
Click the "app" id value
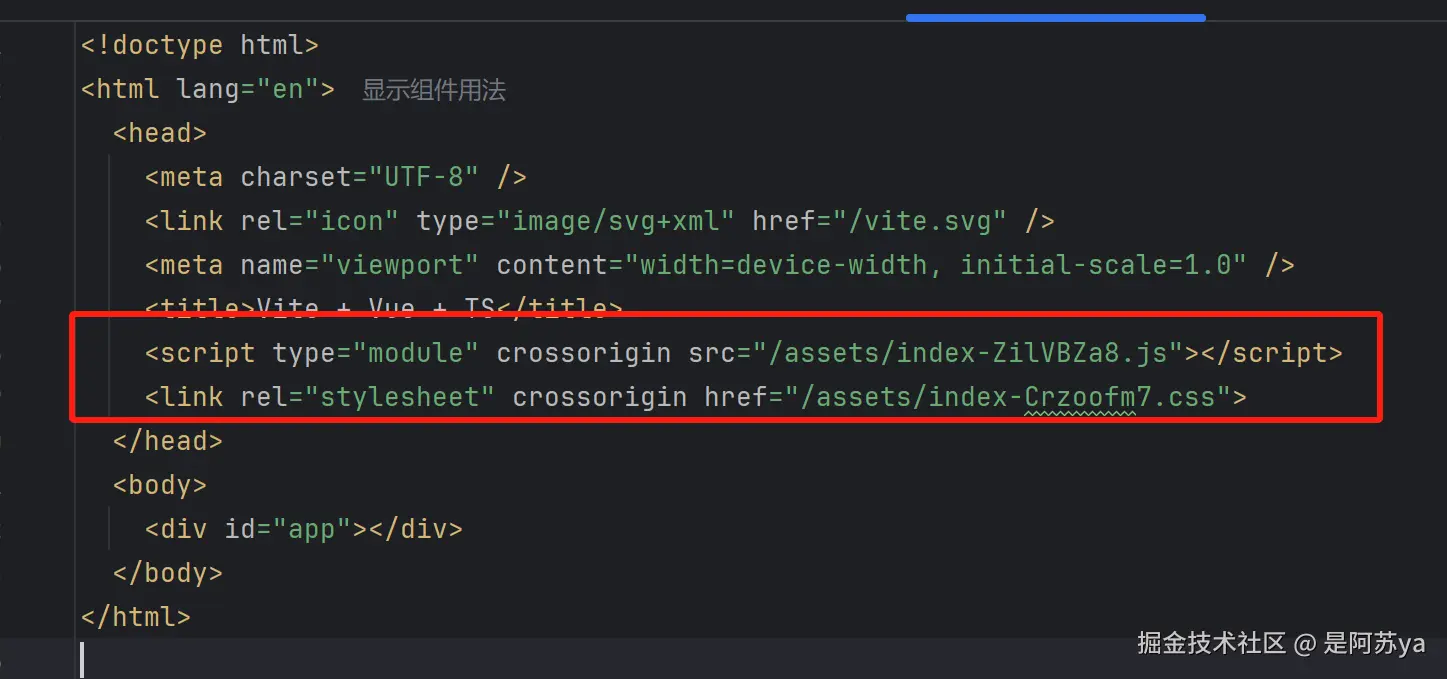point(312,529)
